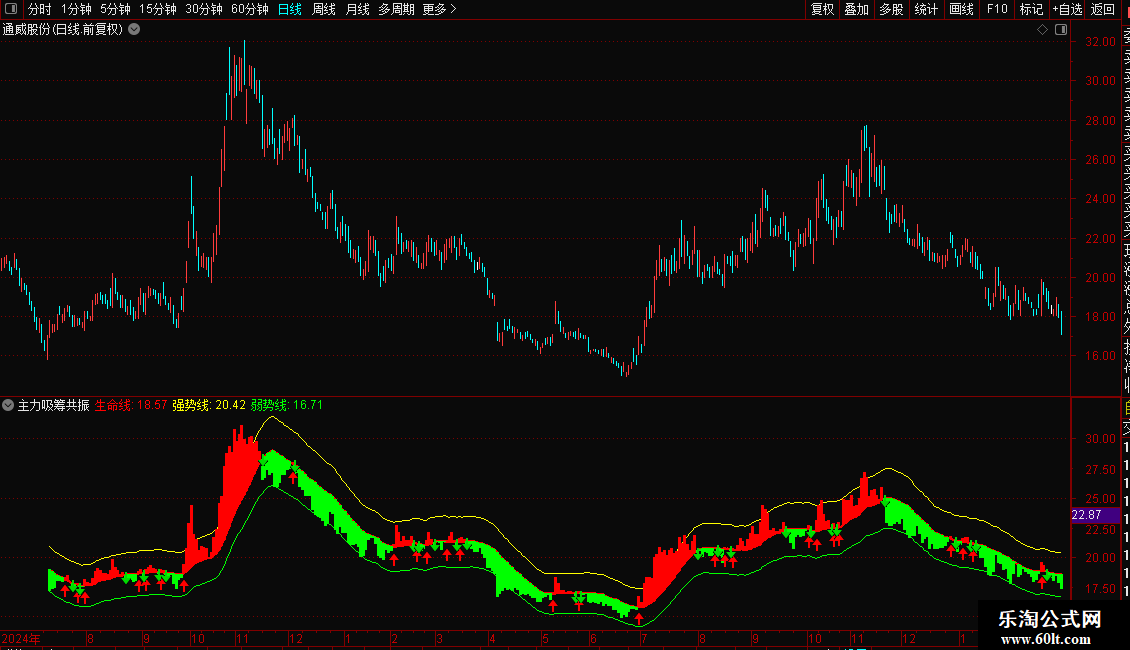
Task: Click the 标记 mark button
Action: coord(1031,9)
